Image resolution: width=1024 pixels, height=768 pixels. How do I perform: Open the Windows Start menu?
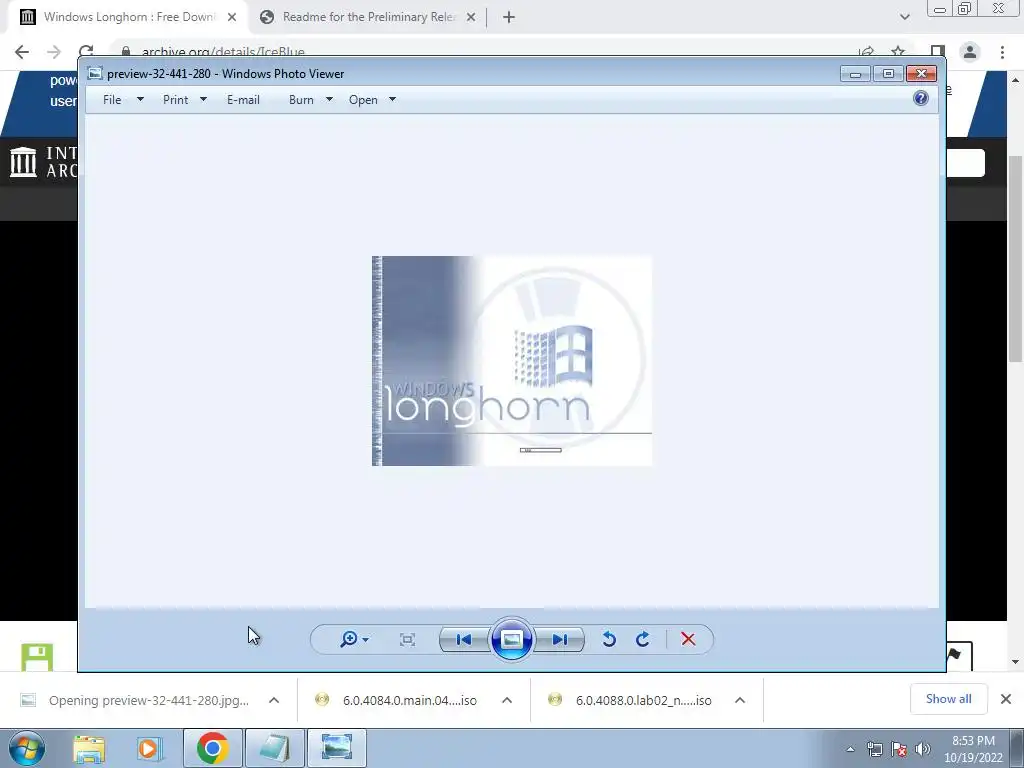coord(27,748)
